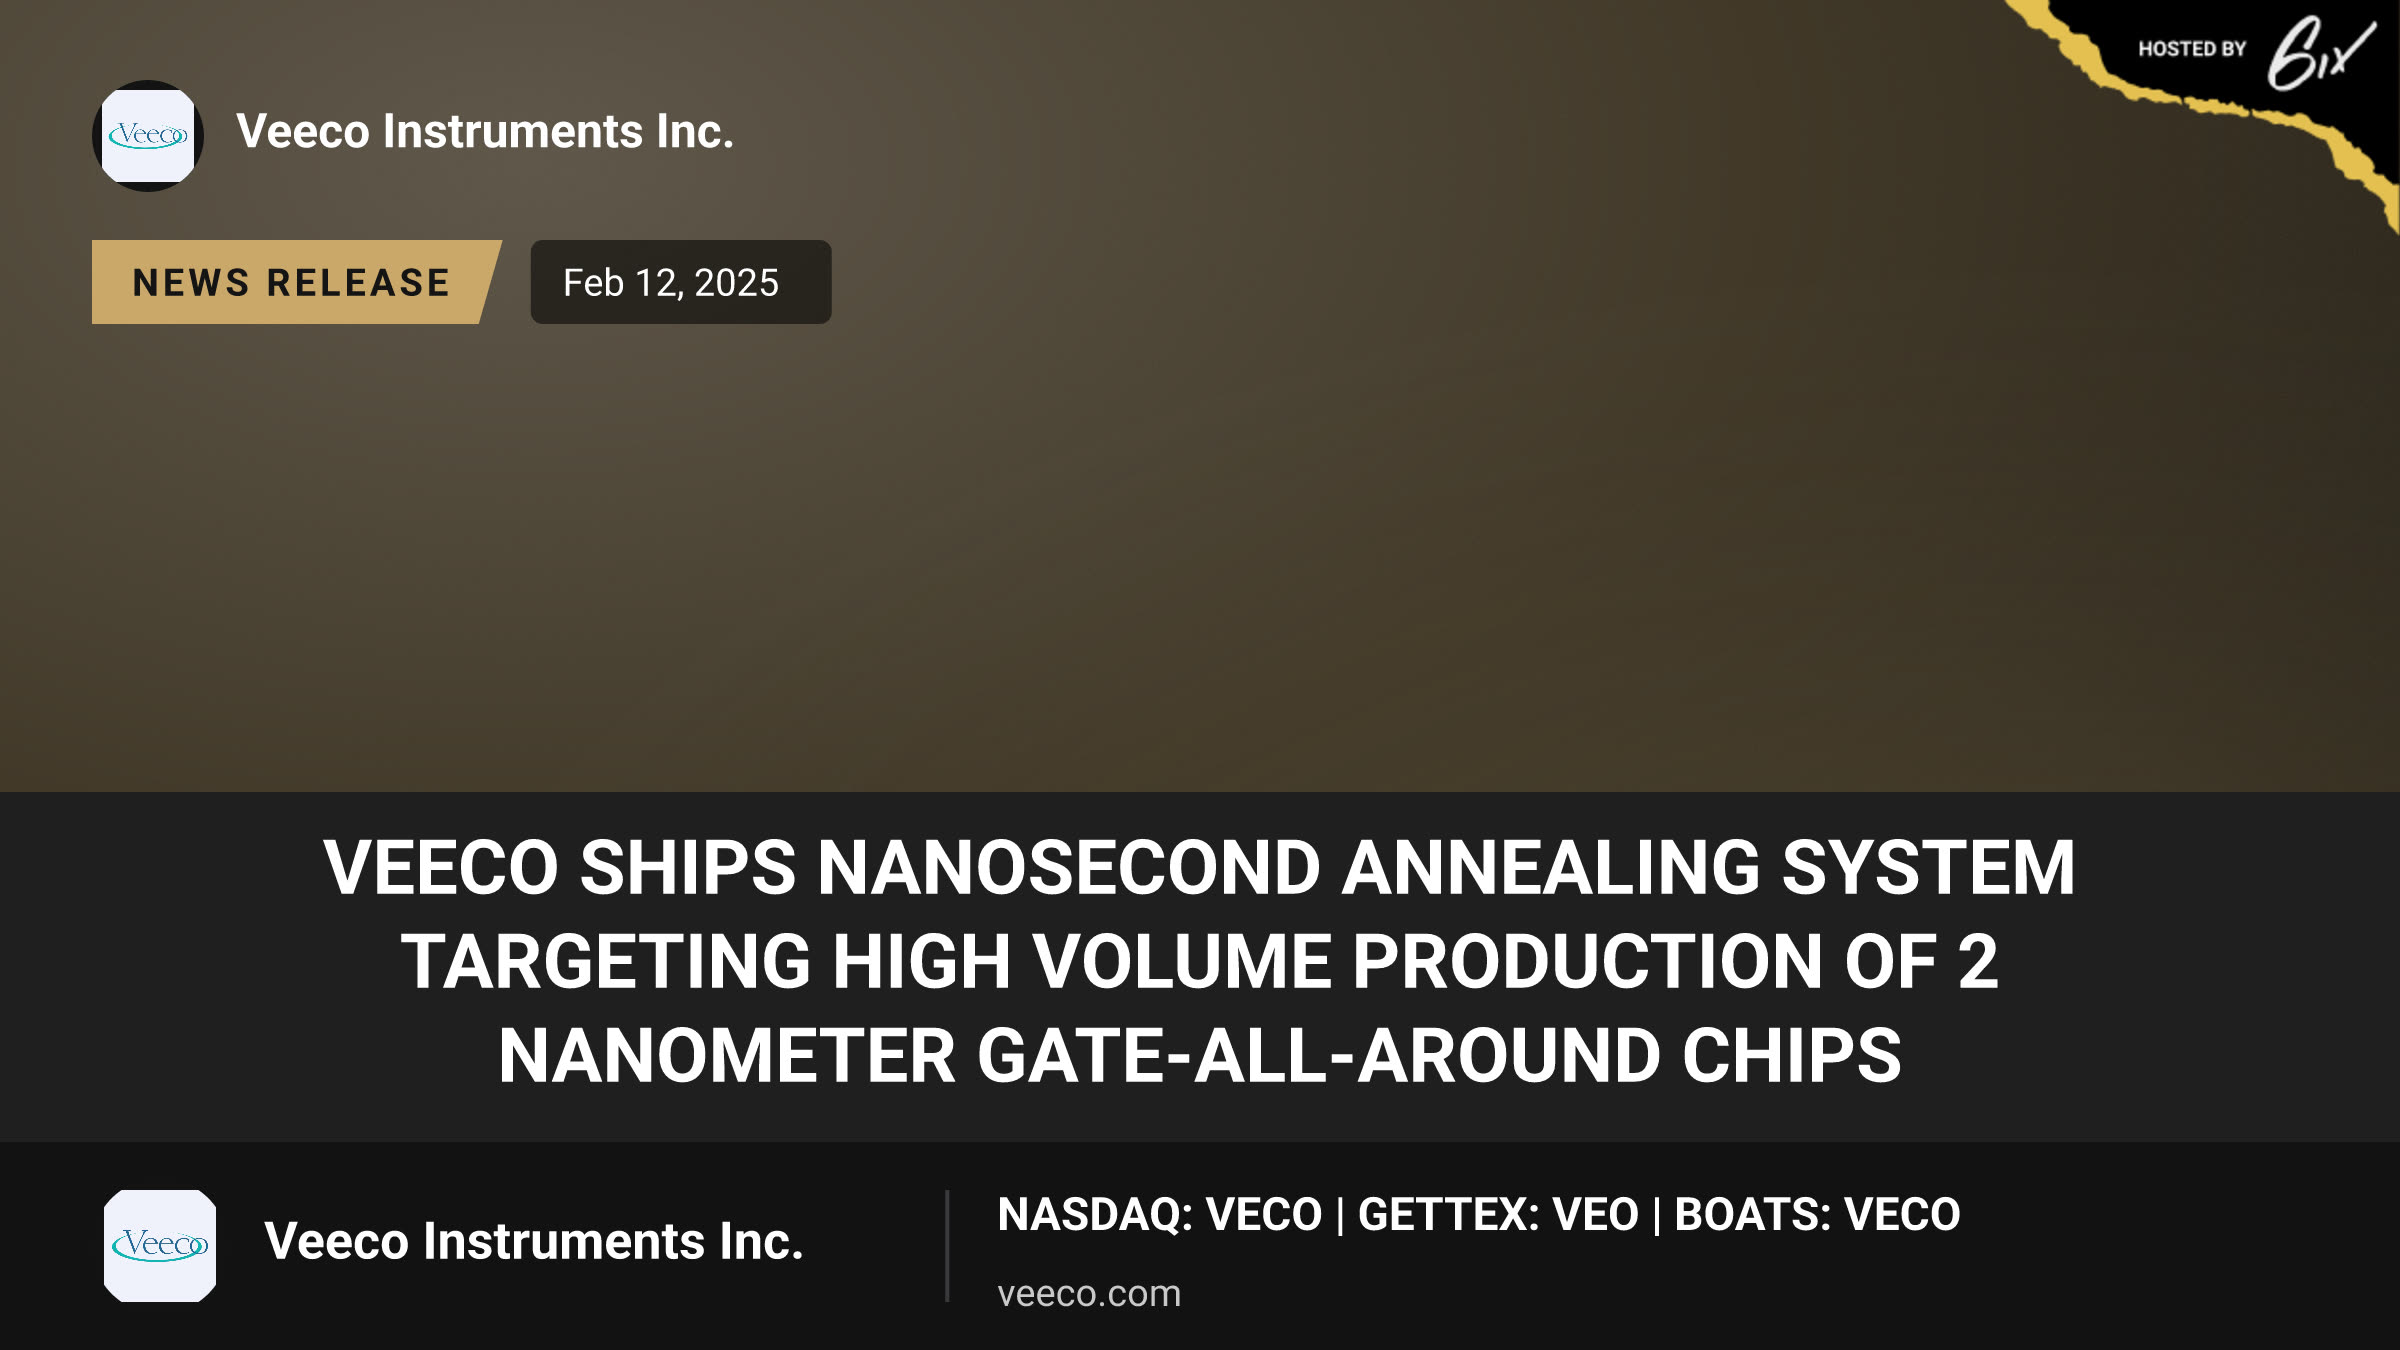Click the 6ix host logo
This screenshot has width=2400, height=1350.
point(2320,53)
